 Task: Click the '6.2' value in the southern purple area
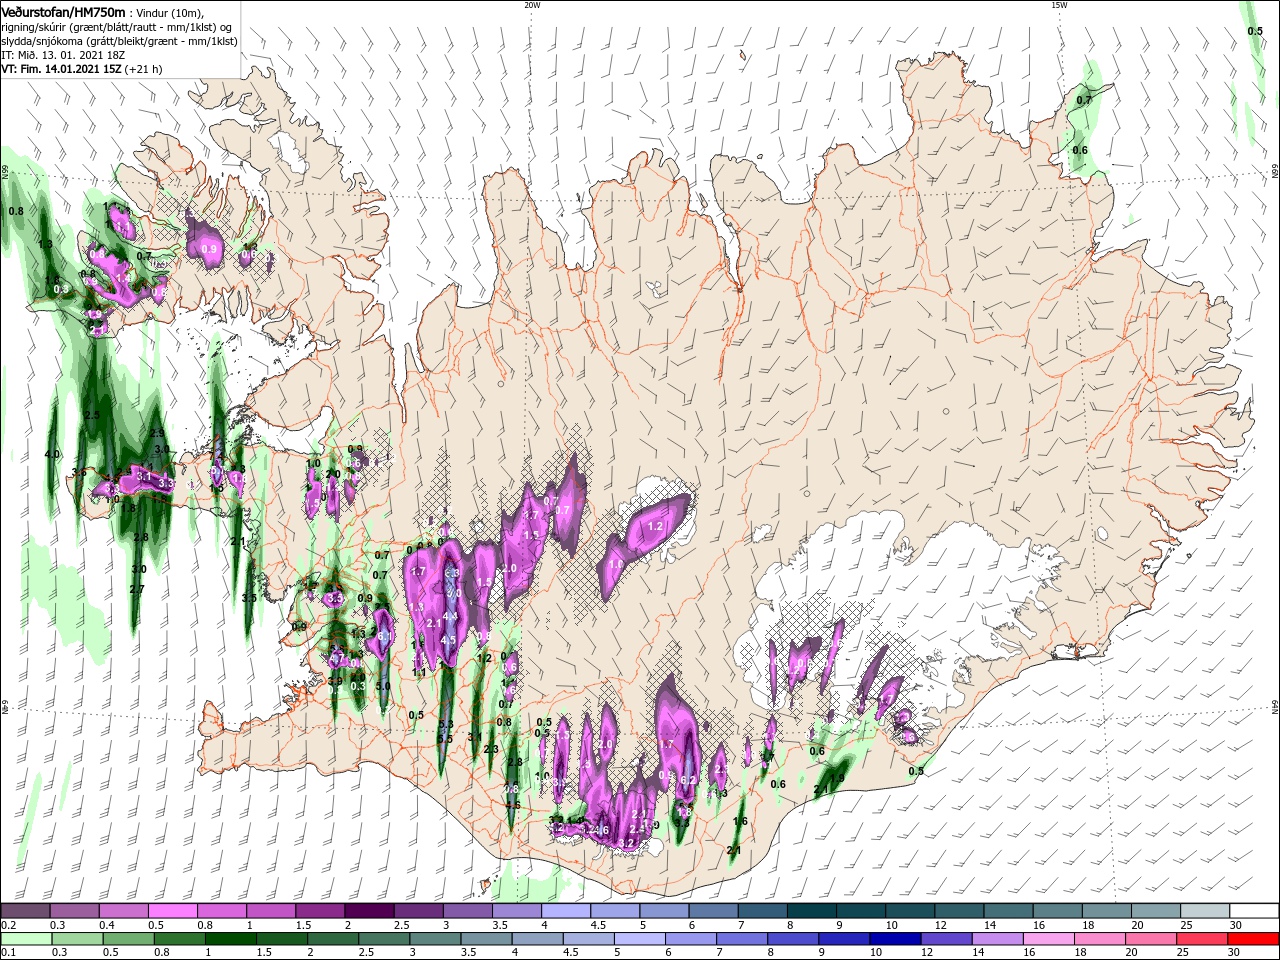pyautogui.click(x=688, y=780)
